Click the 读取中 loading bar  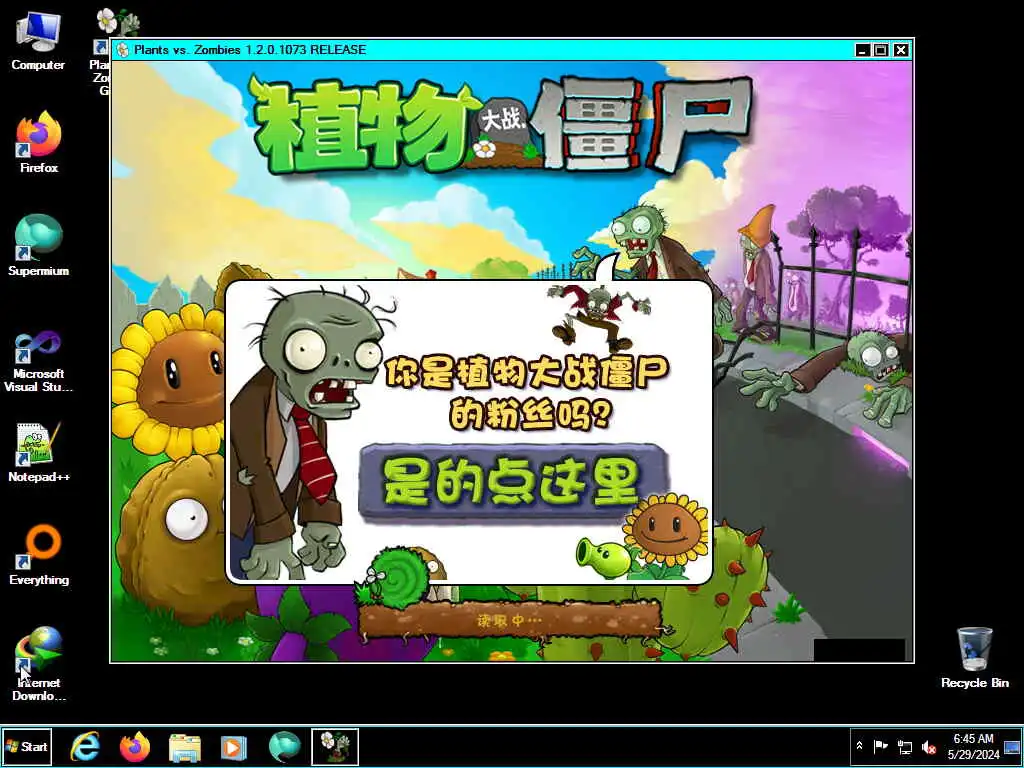click(511, 619)
